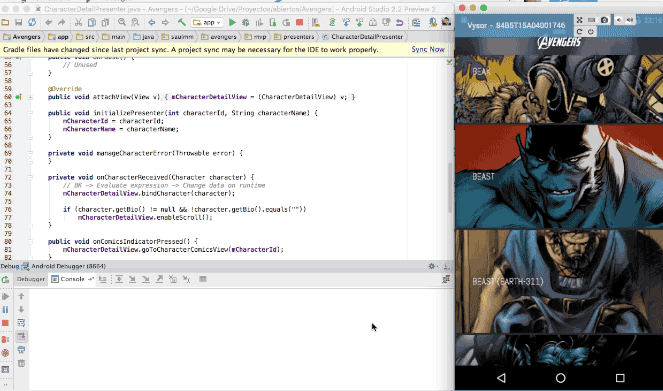This screenshot has width=663, height=391.
Task: Cut selection with the scissors icon
Action: coord(78,22)
